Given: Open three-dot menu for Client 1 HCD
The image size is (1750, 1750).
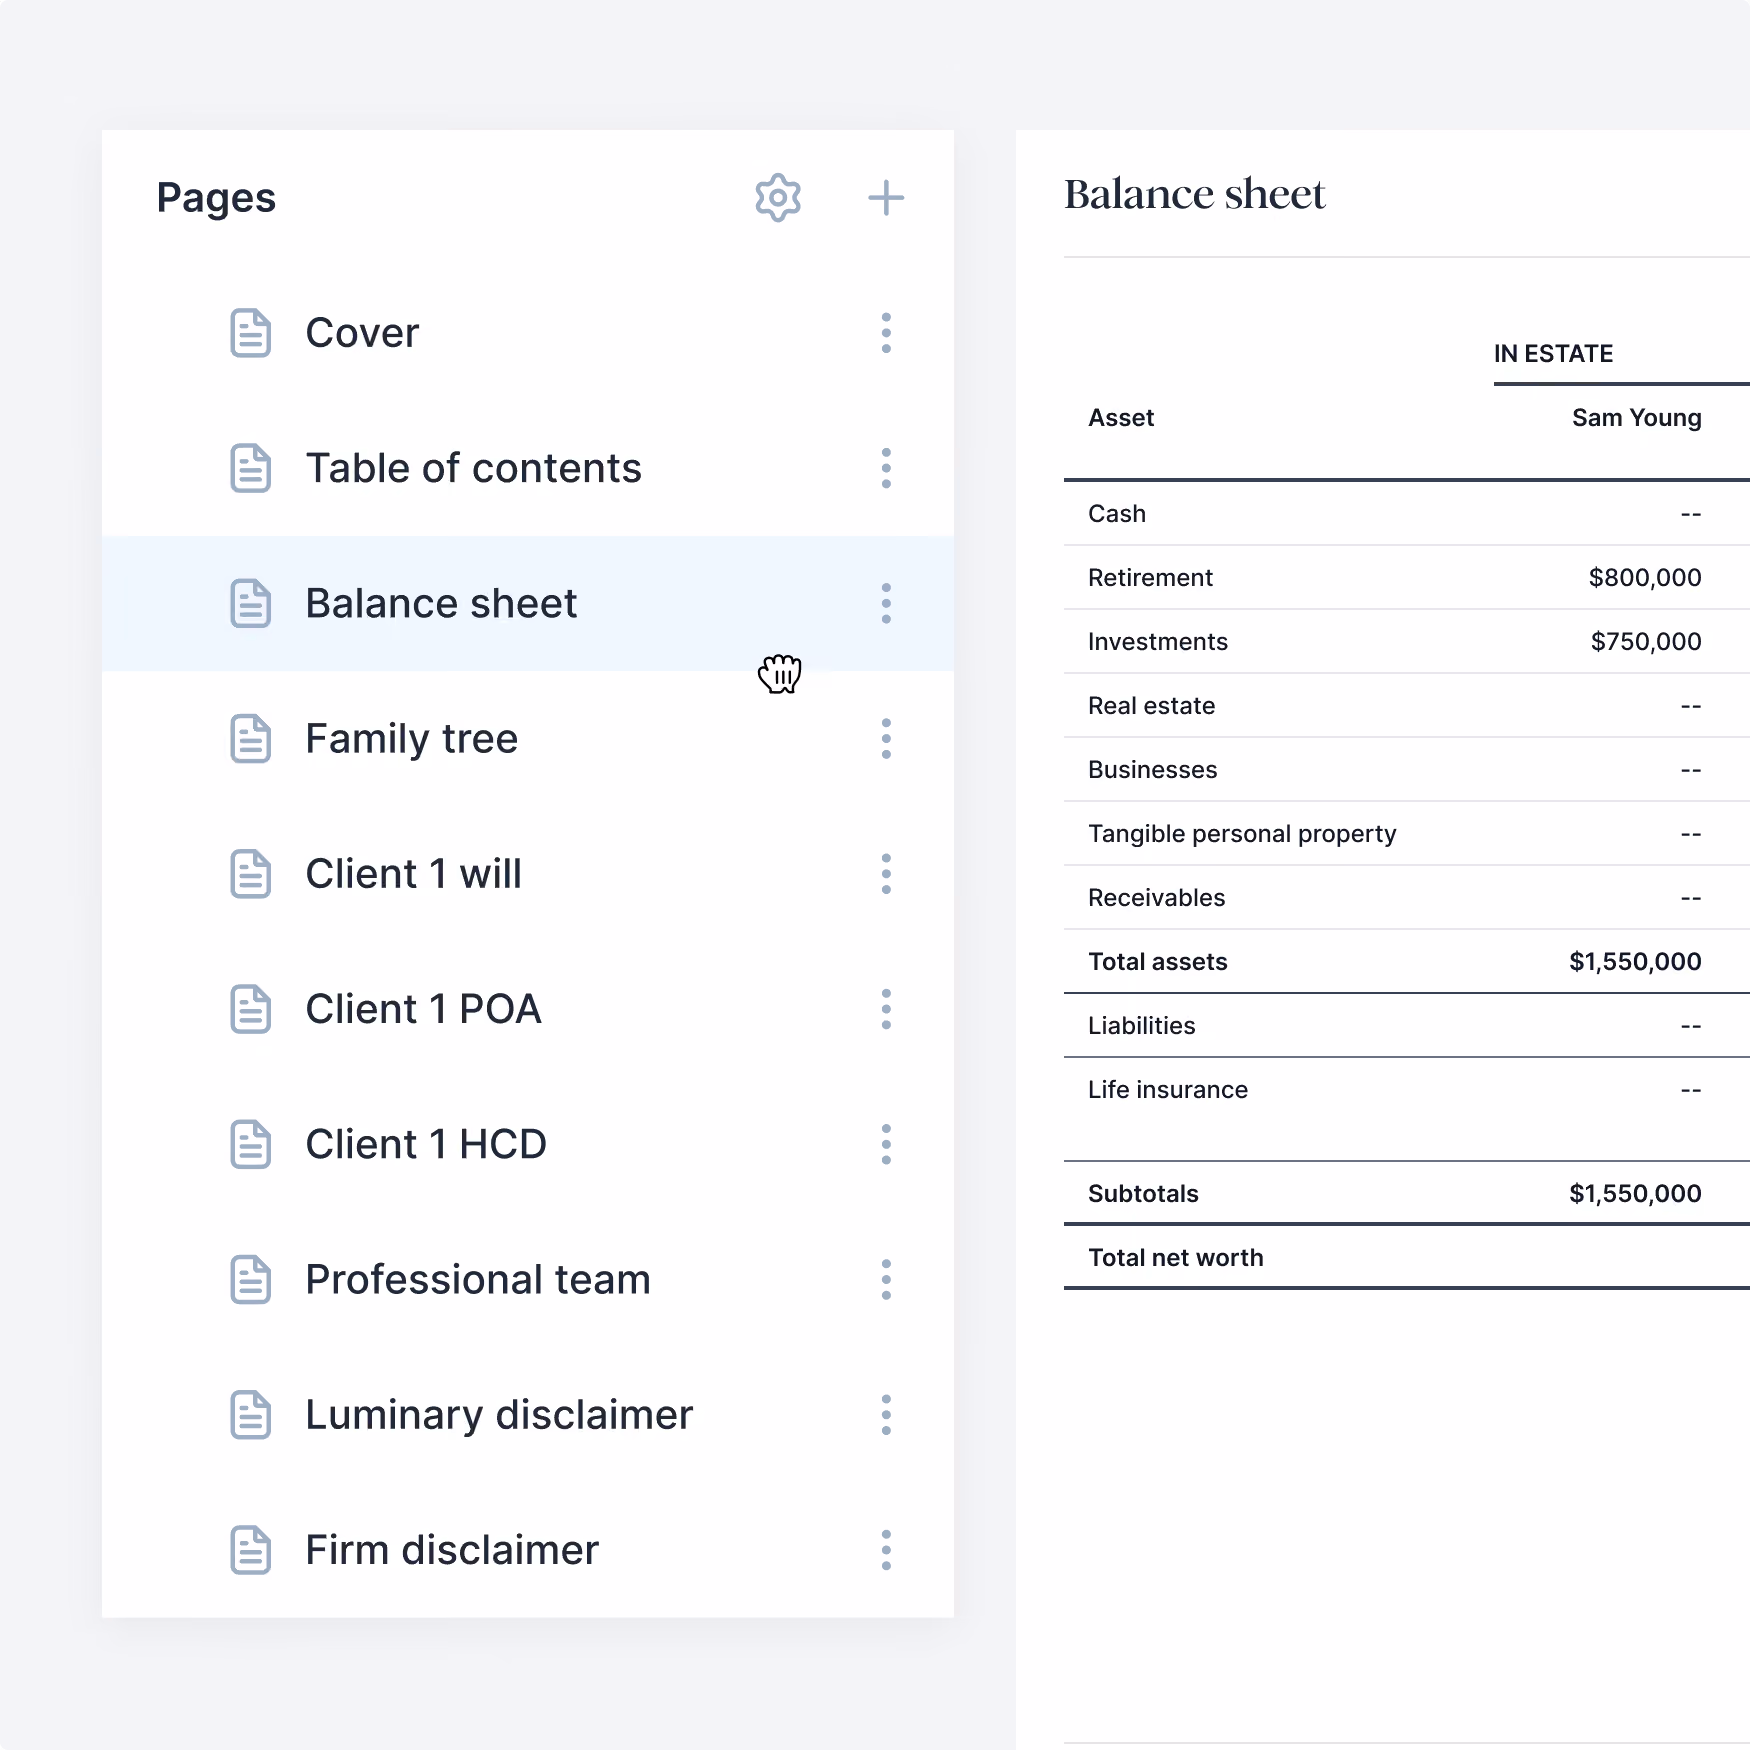Looking at the screenshot, I should pyautogui.click(x=886, y=1144).
